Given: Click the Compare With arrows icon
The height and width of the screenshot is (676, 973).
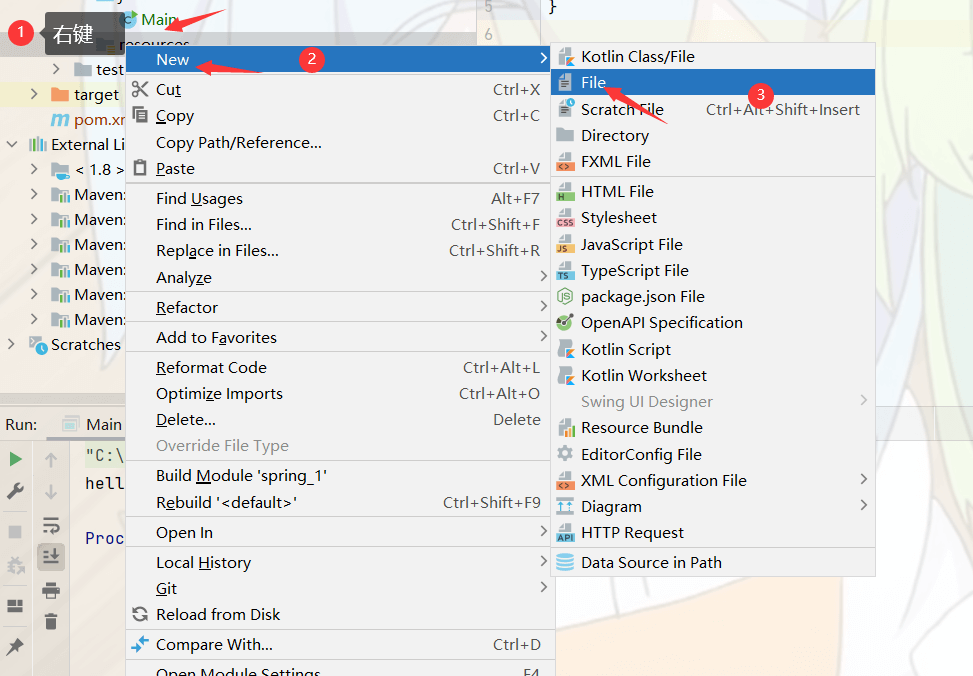Looking at the screenshot, I should tap(140, 644).
